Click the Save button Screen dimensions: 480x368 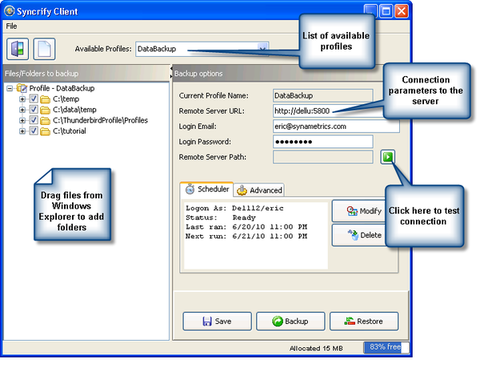pyautogui.click(x=217, y=321)
